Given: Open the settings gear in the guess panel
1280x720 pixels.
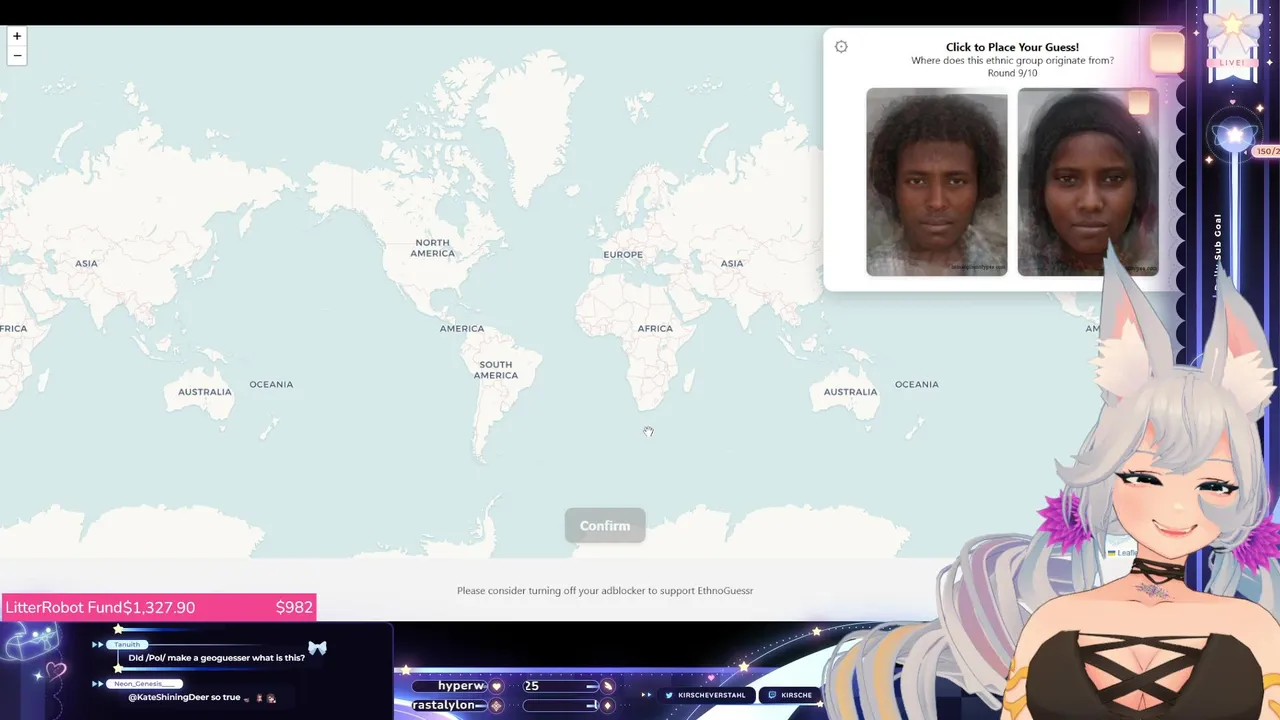Looking at the screenshot, I should 841,47.
